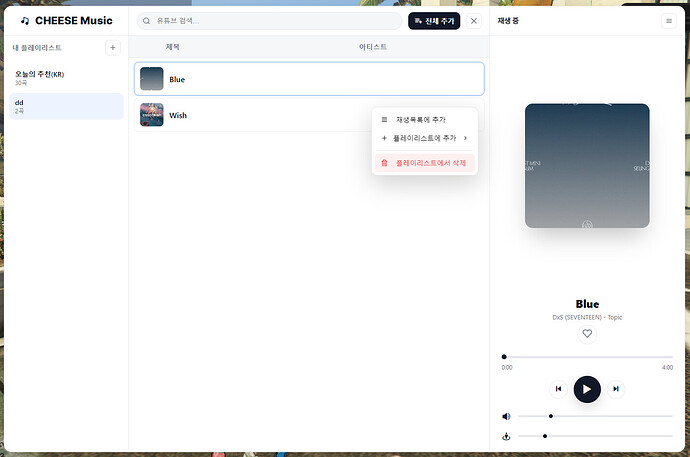Select the 'dd' playlist in the sidebar

(x=66, y=106)
